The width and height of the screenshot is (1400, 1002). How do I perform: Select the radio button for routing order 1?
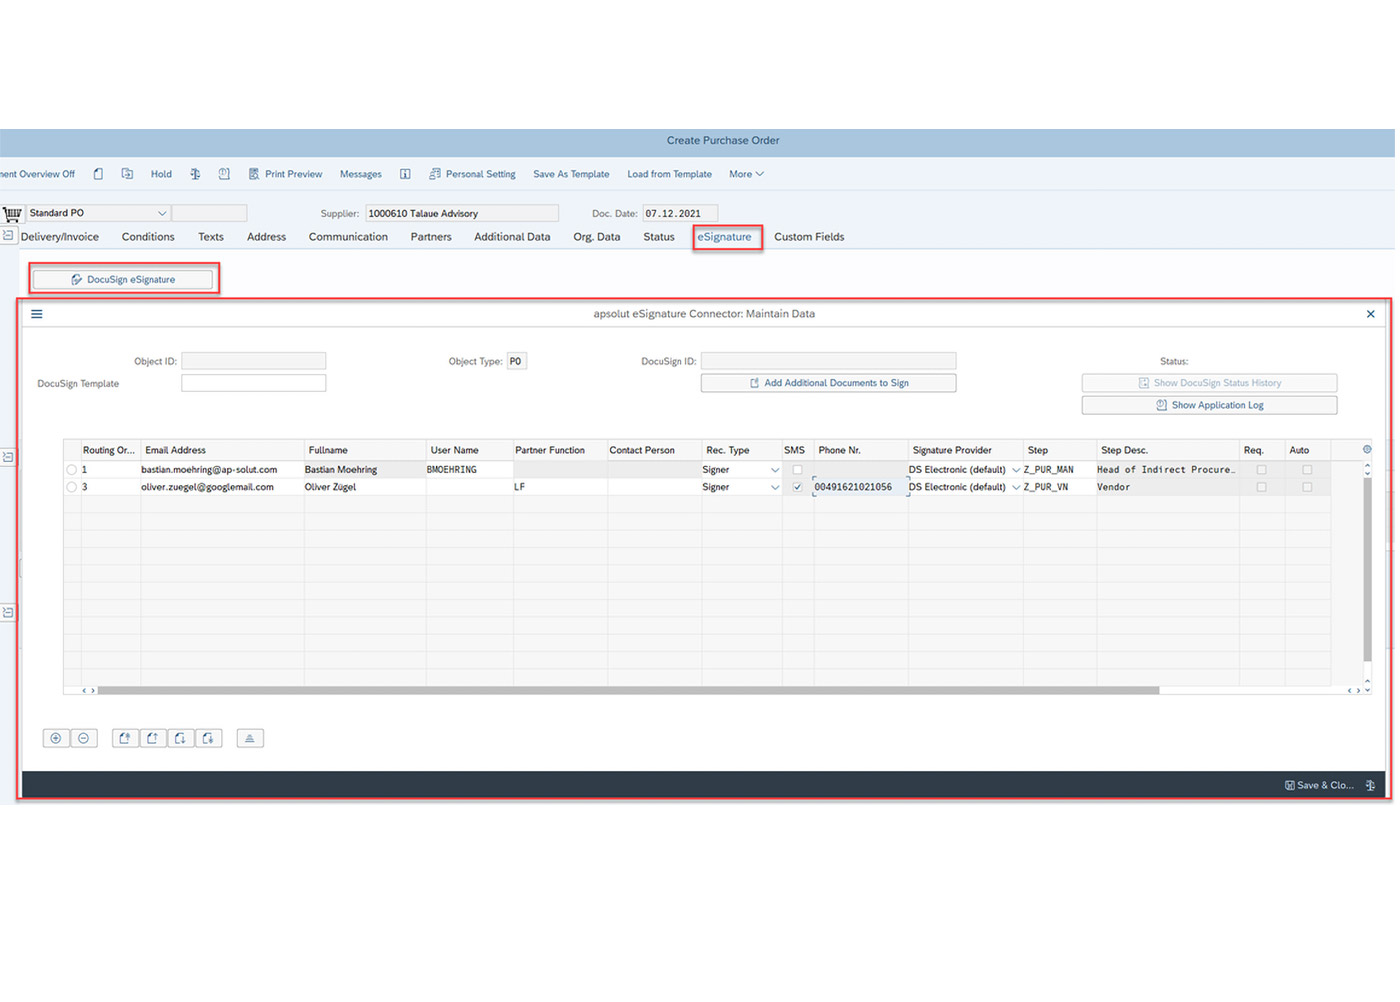pyautogui.click(x=71, y=469)
